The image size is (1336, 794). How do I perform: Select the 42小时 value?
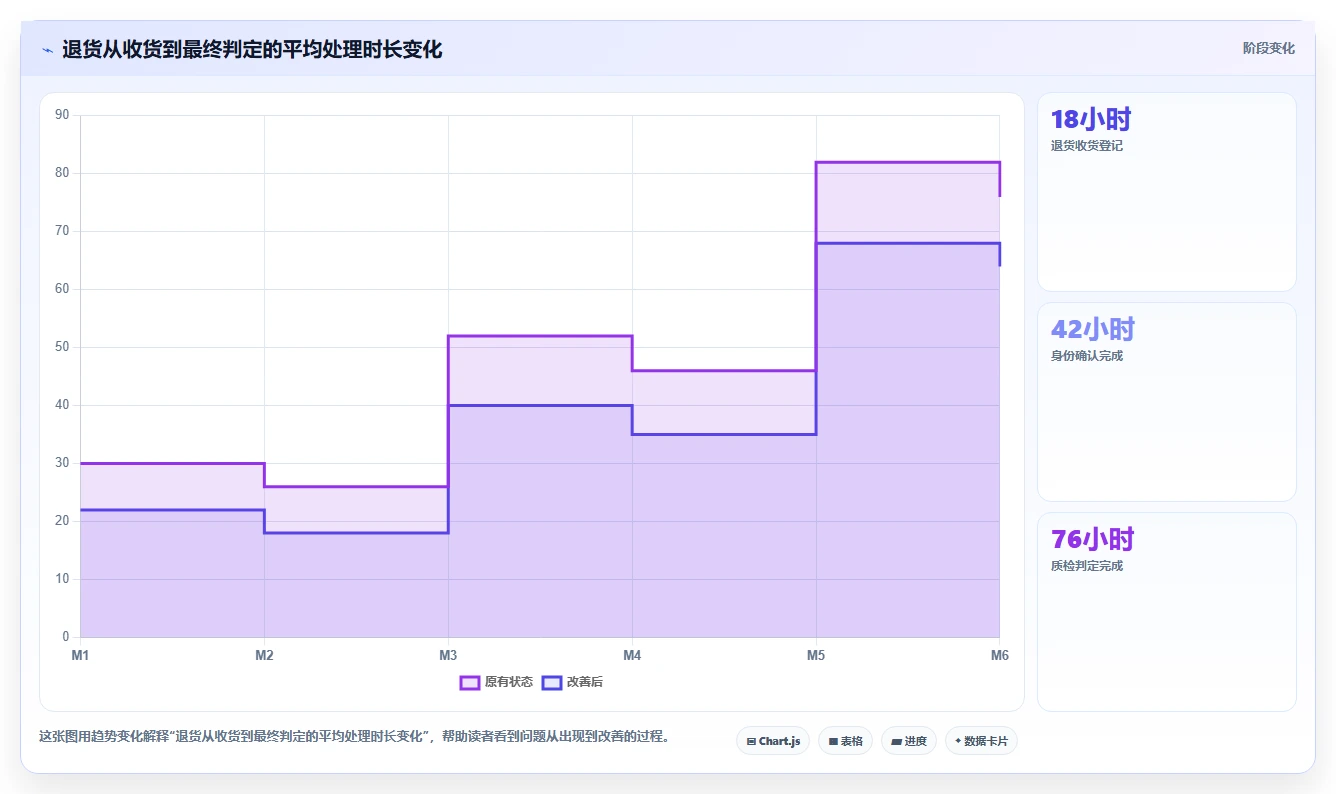(x=1093, y=330)
